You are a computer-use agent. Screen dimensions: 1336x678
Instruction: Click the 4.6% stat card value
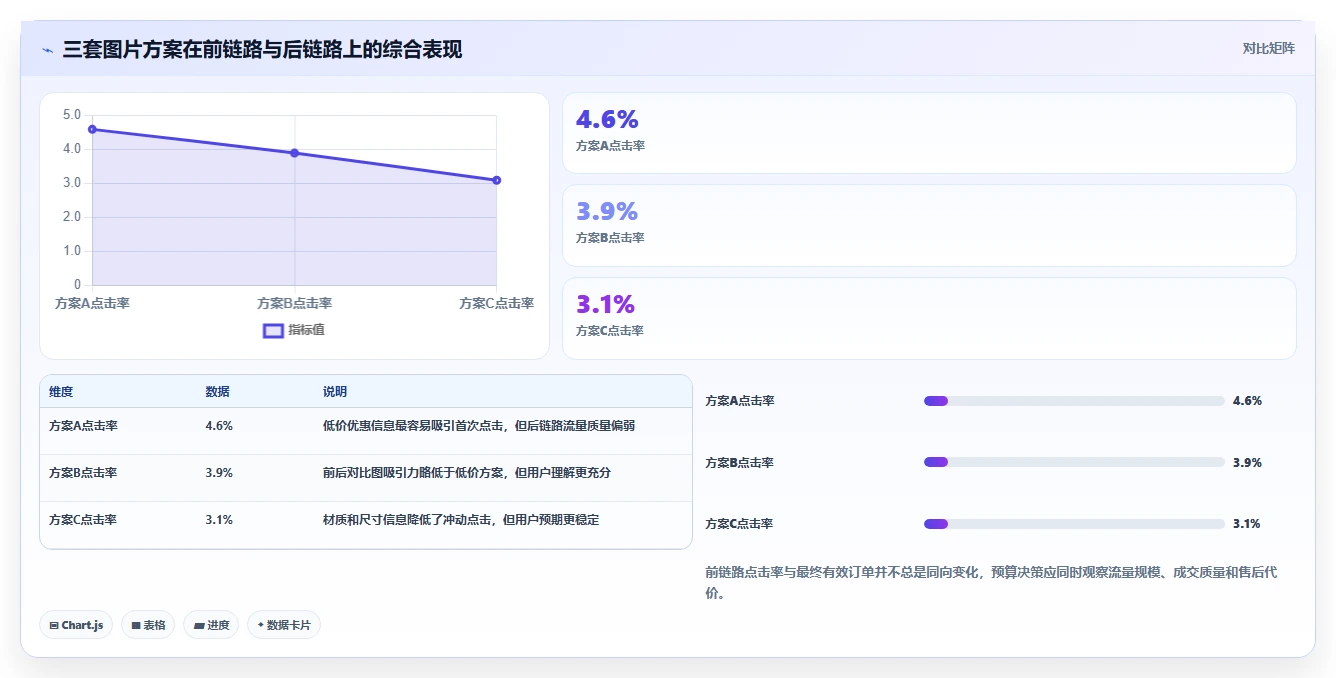tap(607, 120)
